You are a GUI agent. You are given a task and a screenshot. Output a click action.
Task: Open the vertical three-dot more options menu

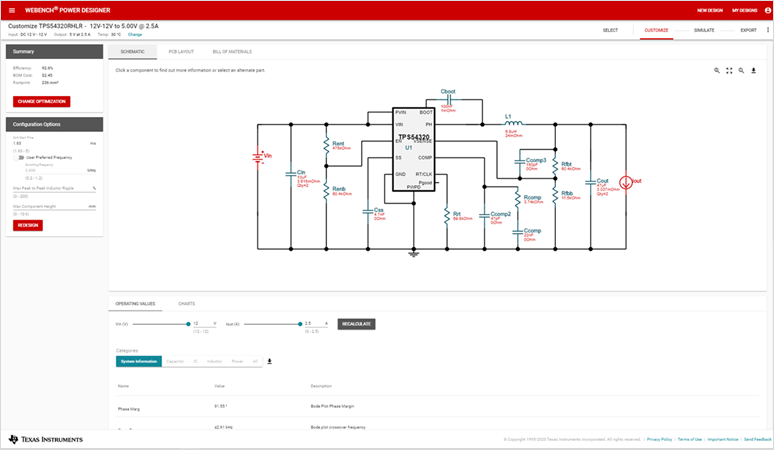[766, 30]
